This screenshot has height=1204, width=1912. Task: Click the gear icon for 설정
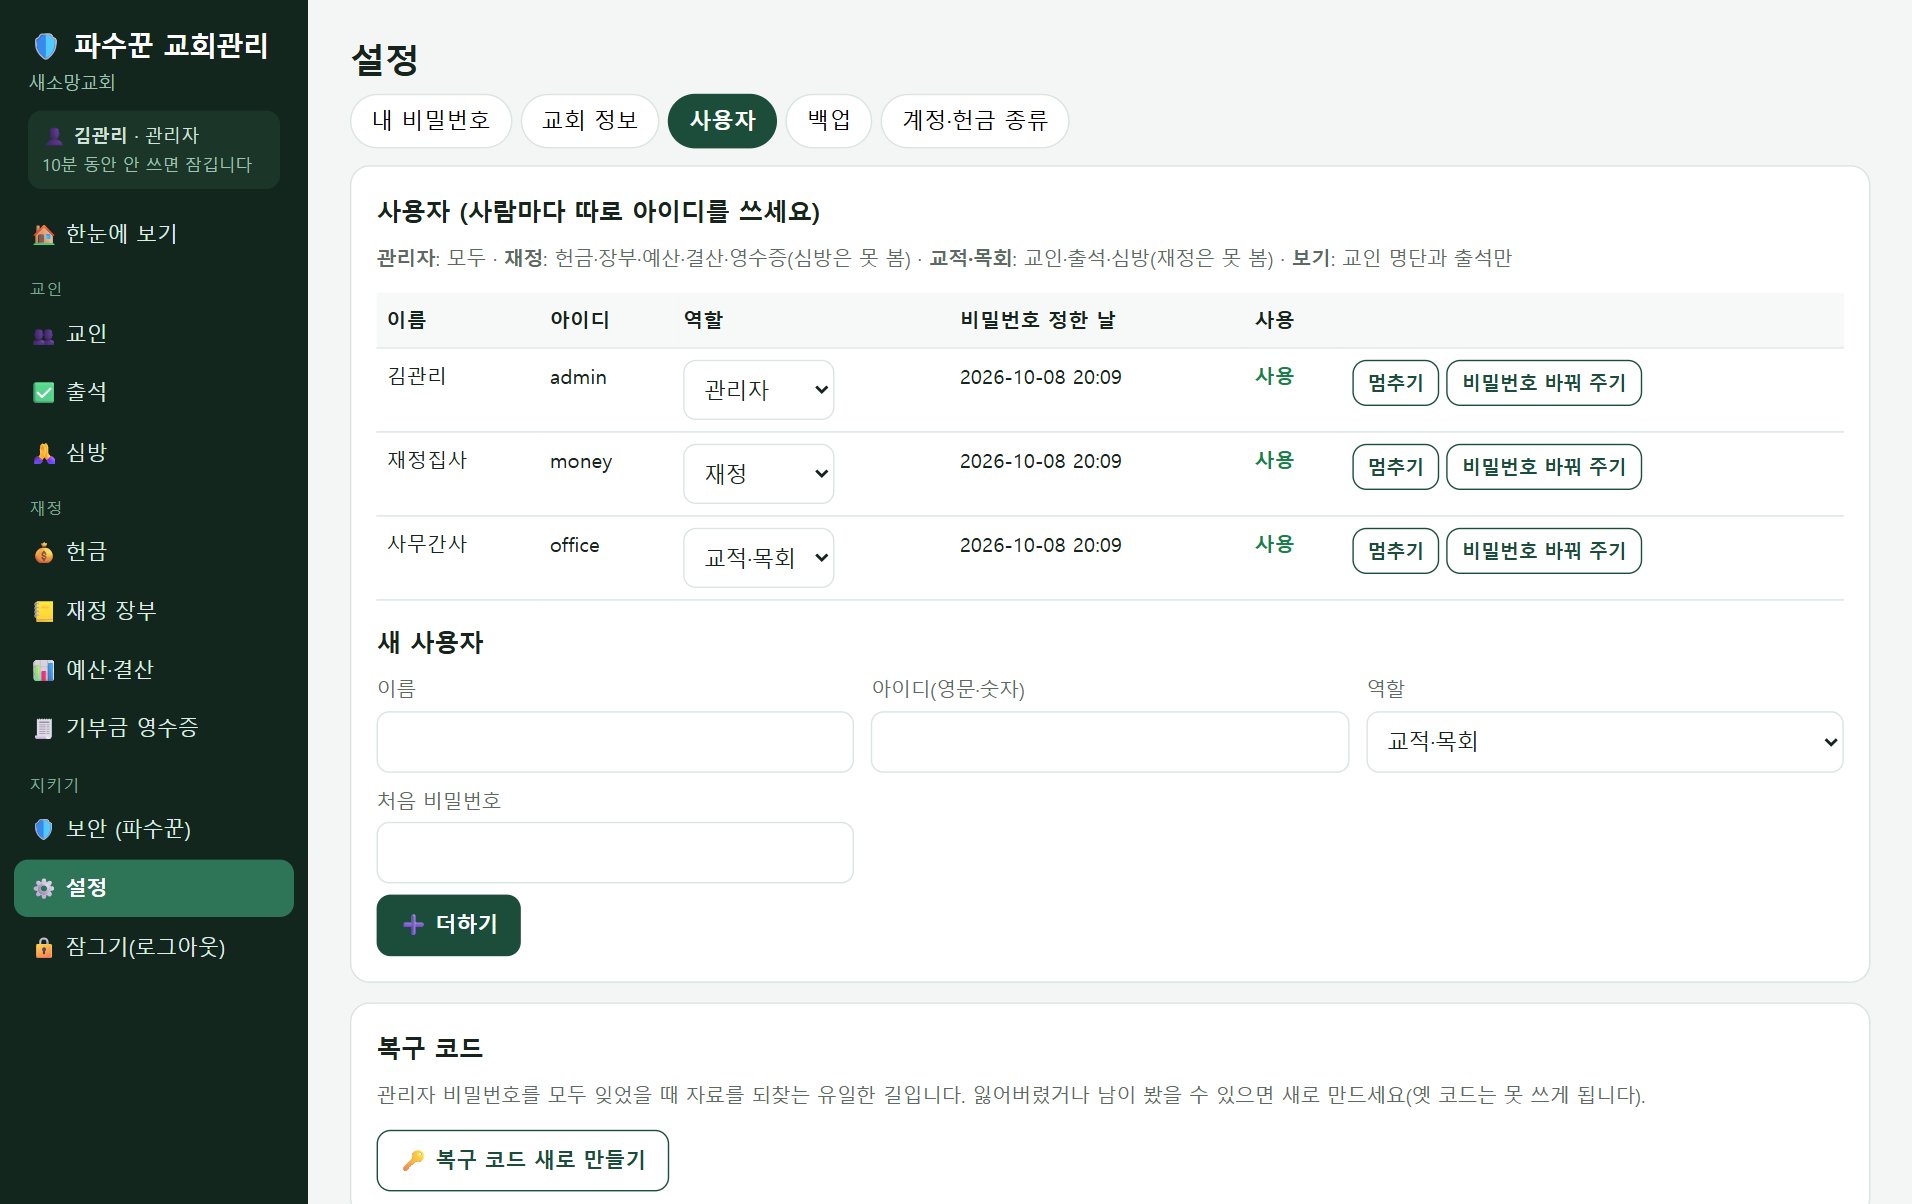click(44, 888)
